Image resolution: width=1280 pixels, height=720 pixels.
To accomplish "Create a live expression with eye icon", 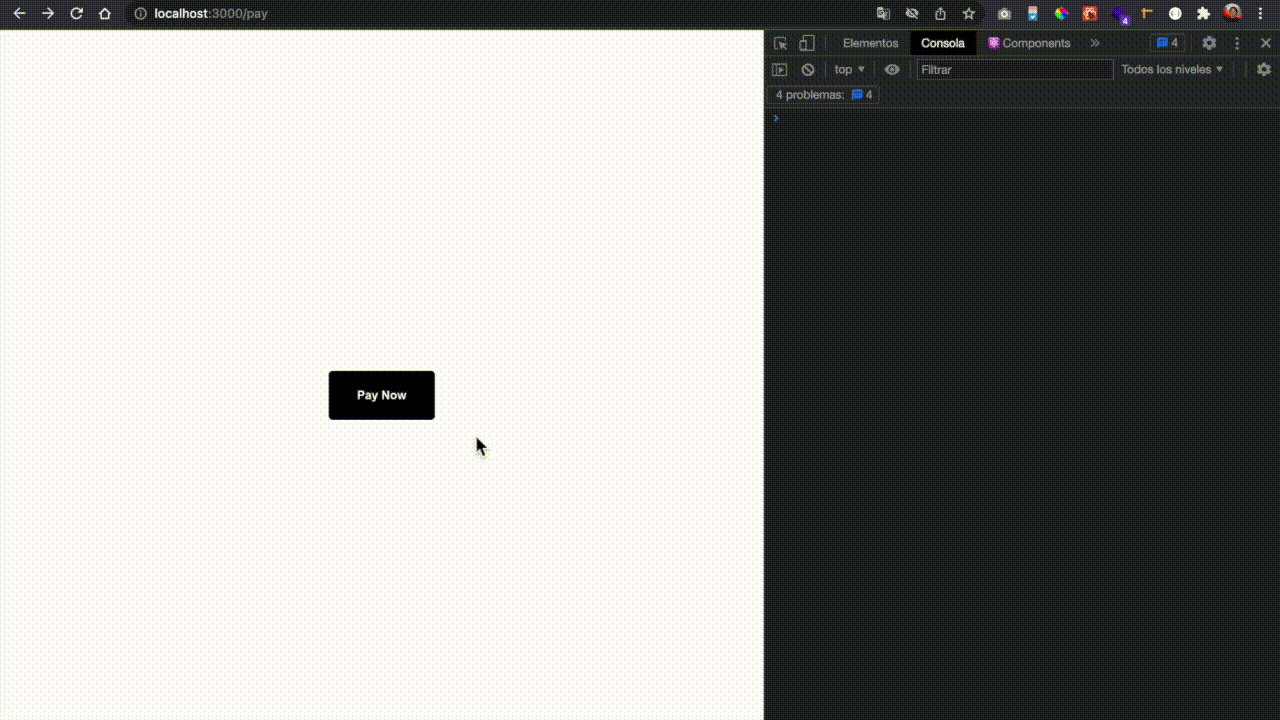I will (x=892, y=69).
